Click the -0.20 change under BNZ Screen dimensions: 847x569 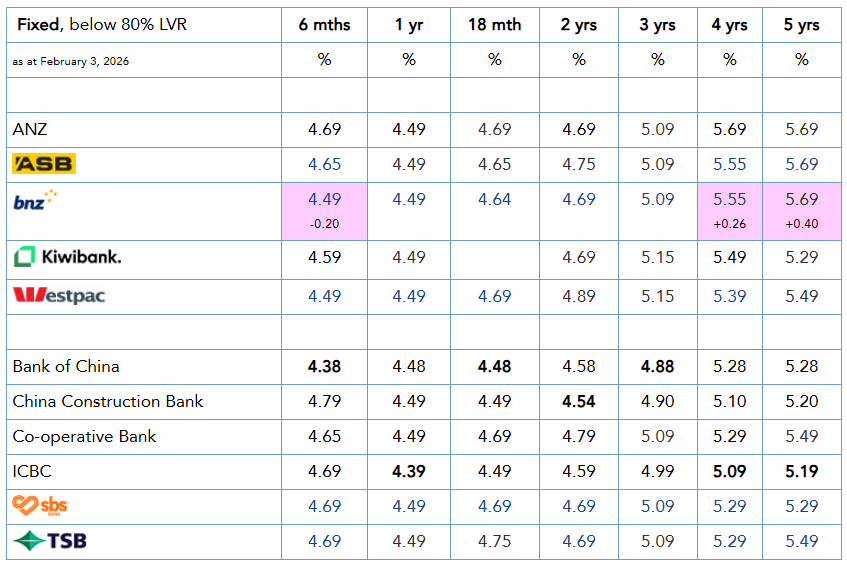pyautogui.click(x=324, y=224)
